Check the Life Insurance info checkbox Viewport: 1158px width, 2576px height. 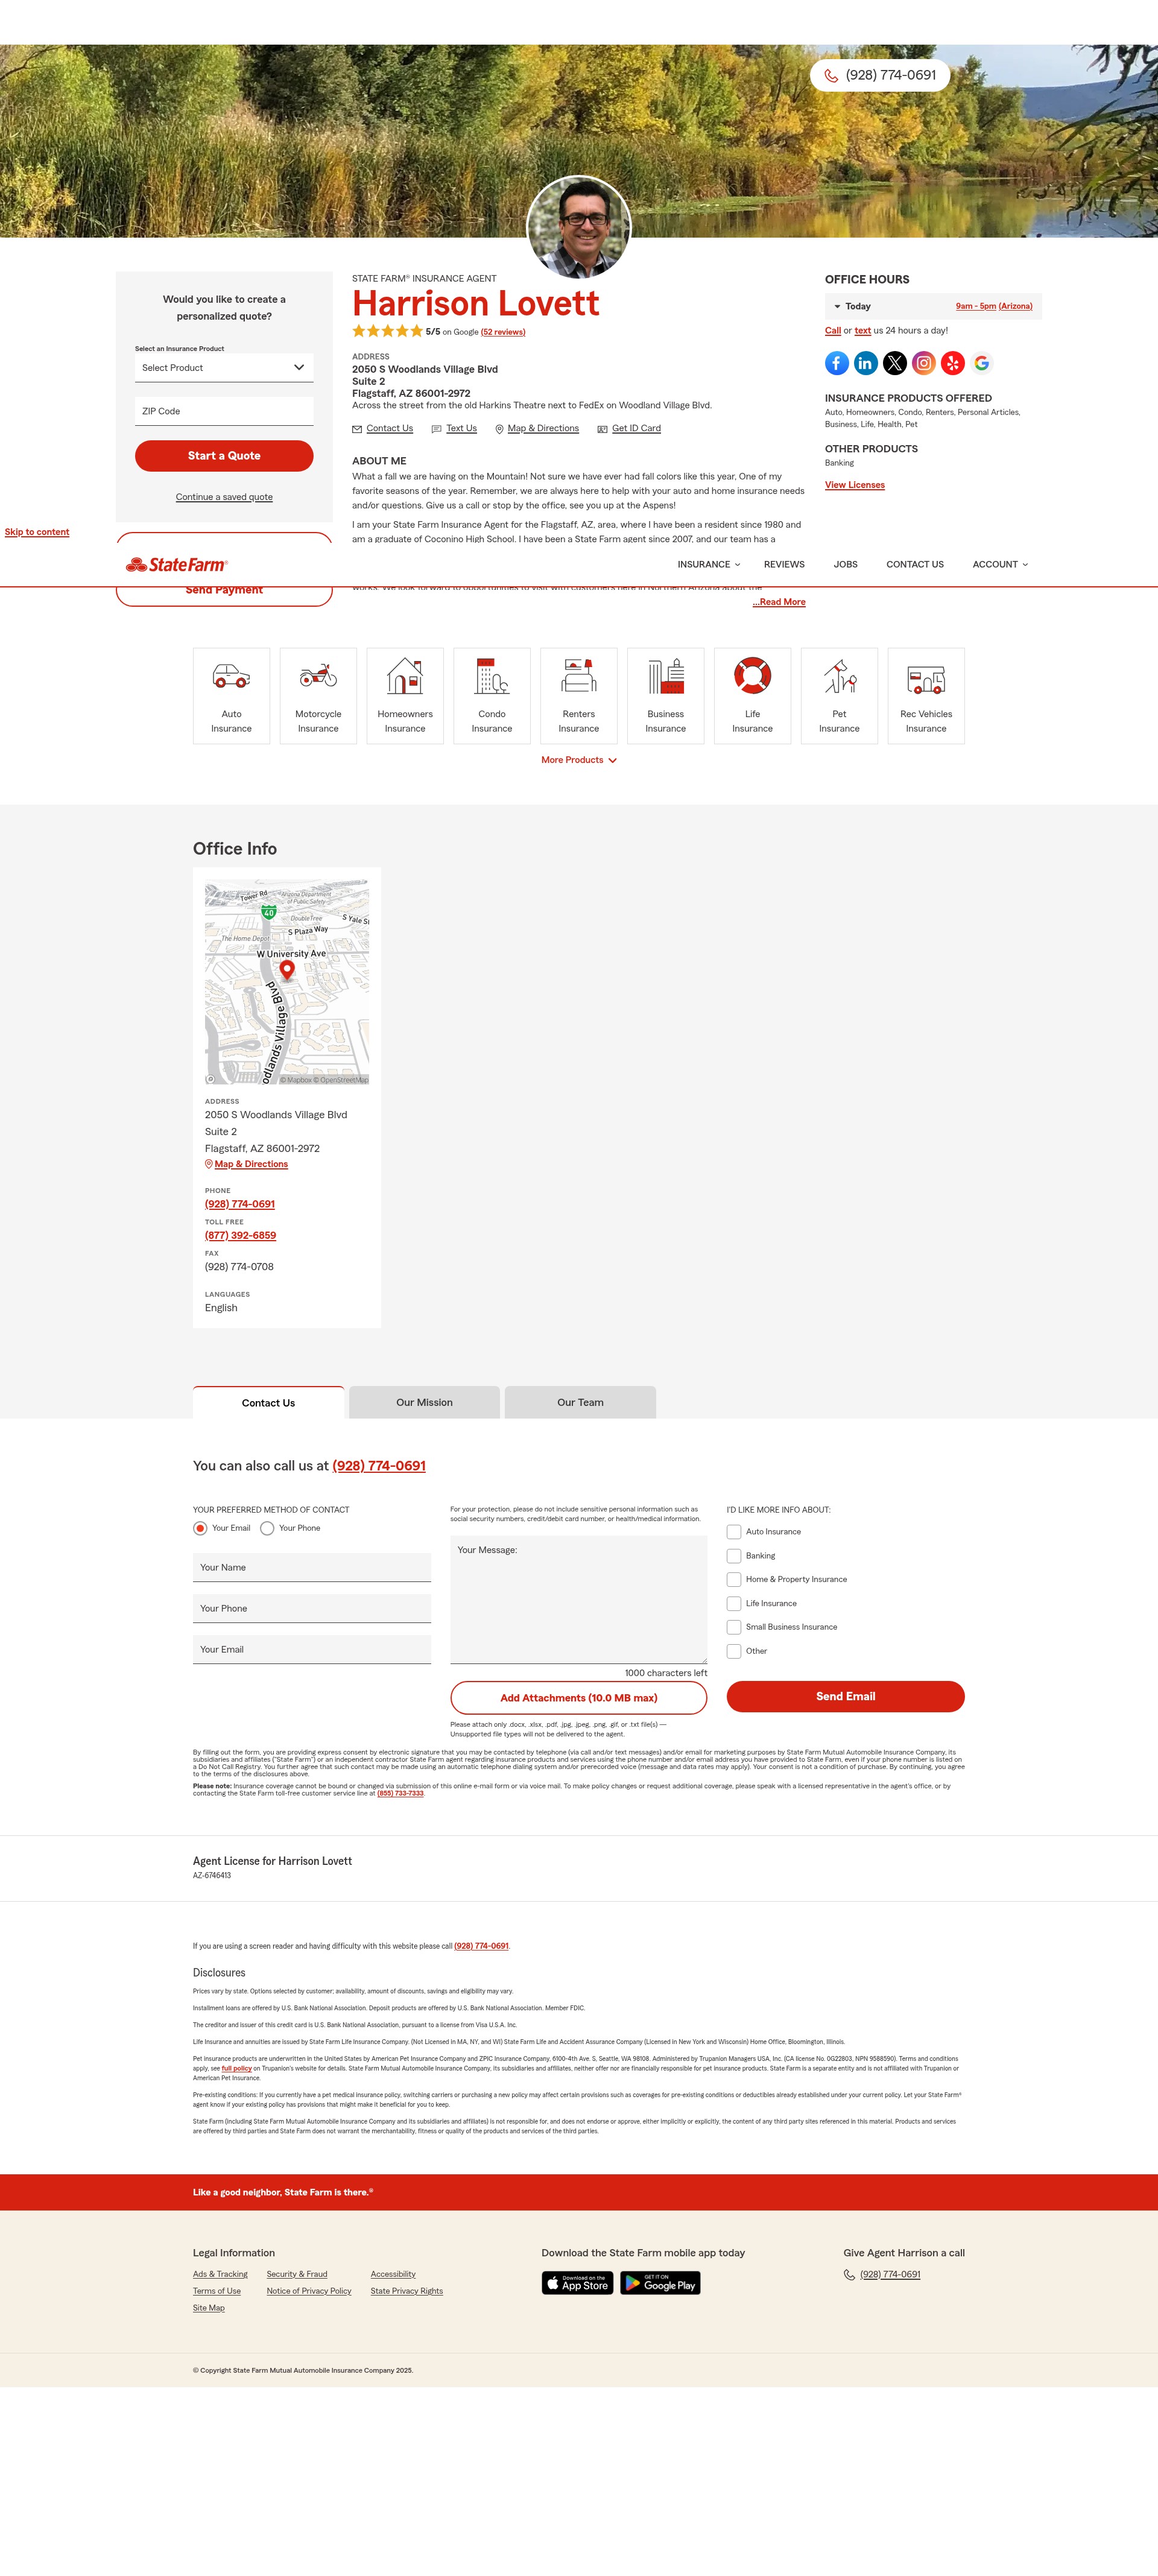734,1604
